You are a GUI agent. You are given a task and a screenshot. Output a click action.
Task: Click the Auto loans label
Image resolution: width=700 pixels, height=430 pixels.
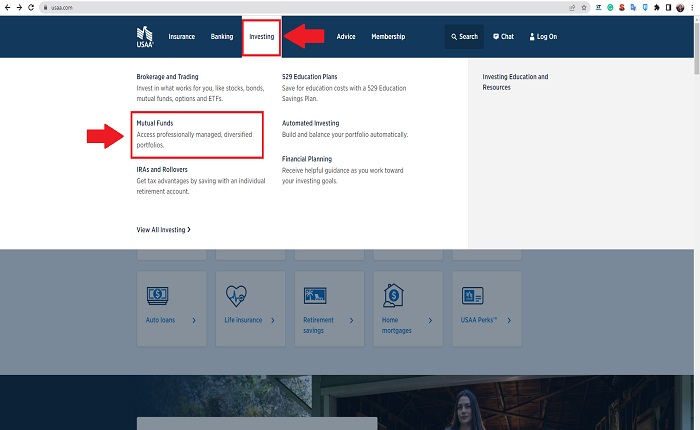coord(160,320)
